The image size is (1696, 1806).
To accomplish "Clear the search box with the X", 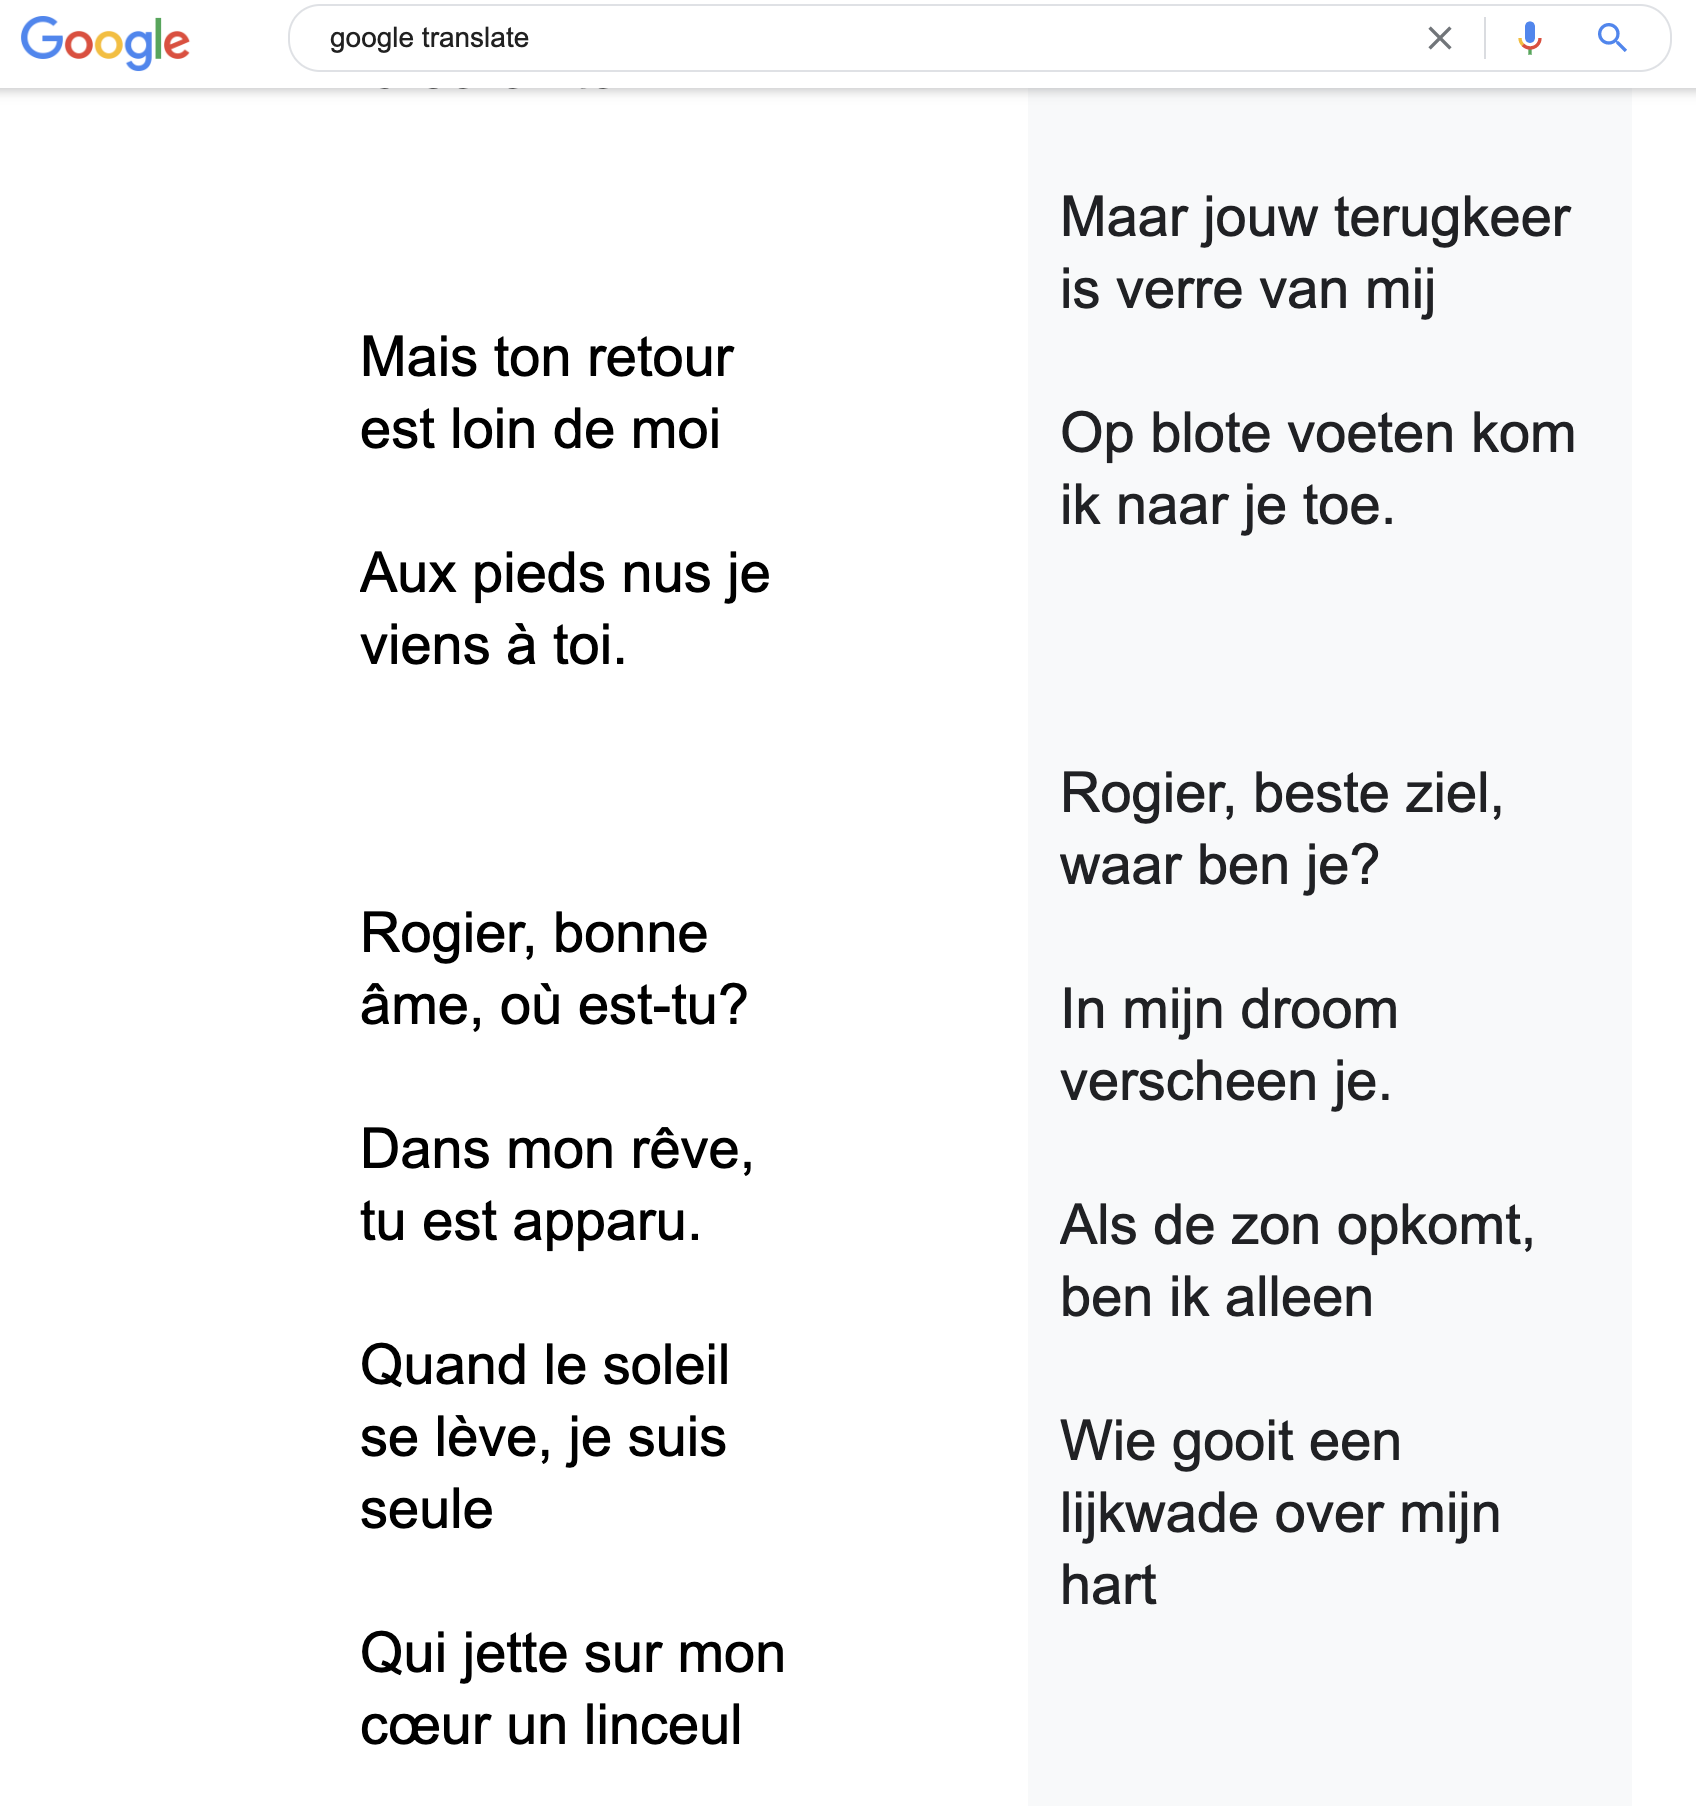I will coord(1439,39).
